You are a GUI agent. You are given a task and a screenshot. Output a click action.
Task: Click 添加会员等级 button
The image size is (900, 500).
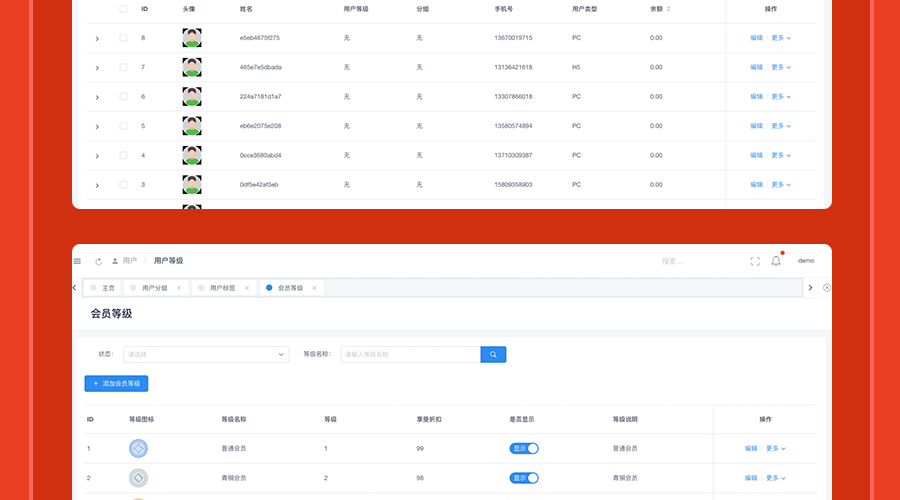click(x=117, y=383)
